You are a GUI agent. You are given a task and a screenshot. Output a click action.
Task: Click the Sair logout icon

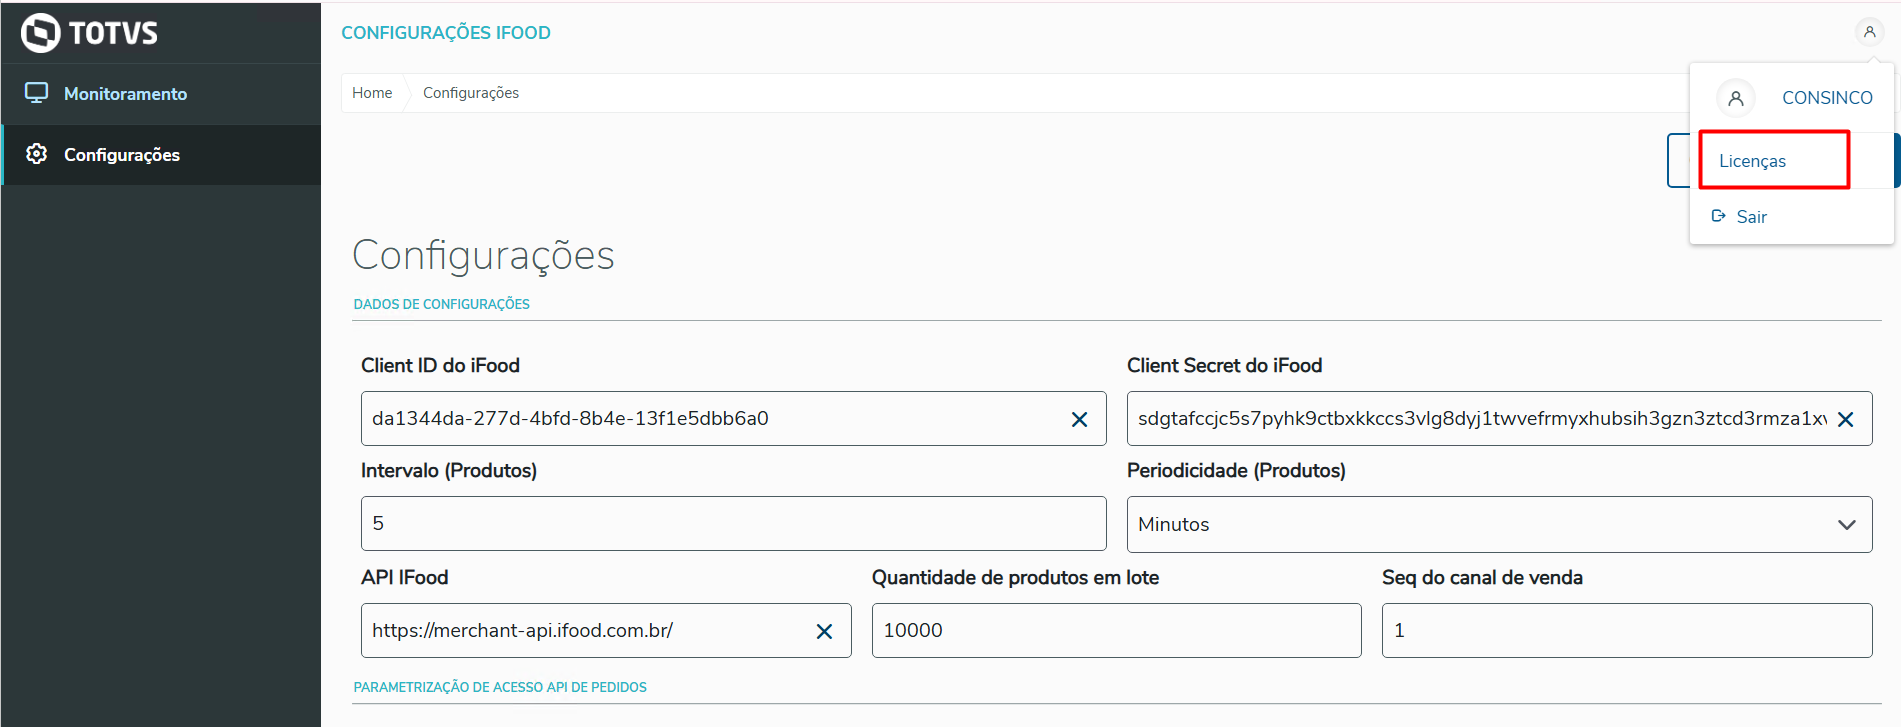pyautogui.click(x=1719, y=216)
